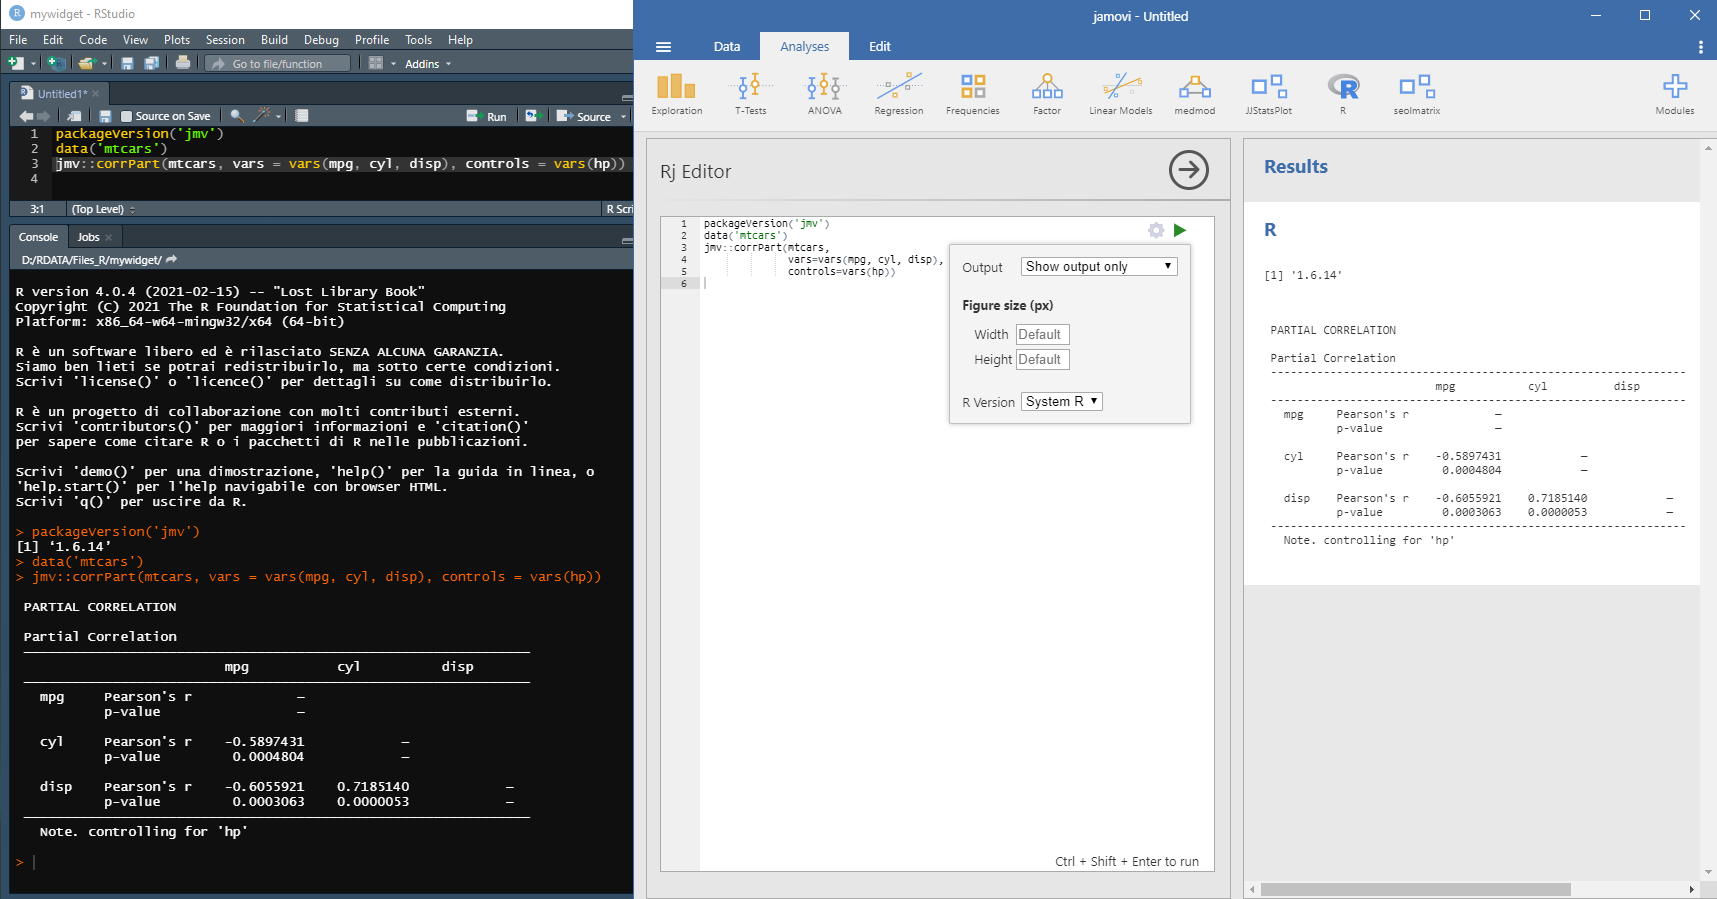
Task: Open the seolmatrix module icon
Action: point(1417,95)
